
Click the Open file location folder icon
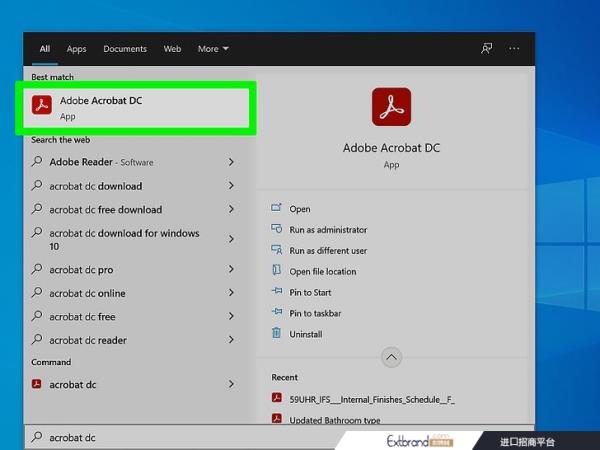click(276, 270)
